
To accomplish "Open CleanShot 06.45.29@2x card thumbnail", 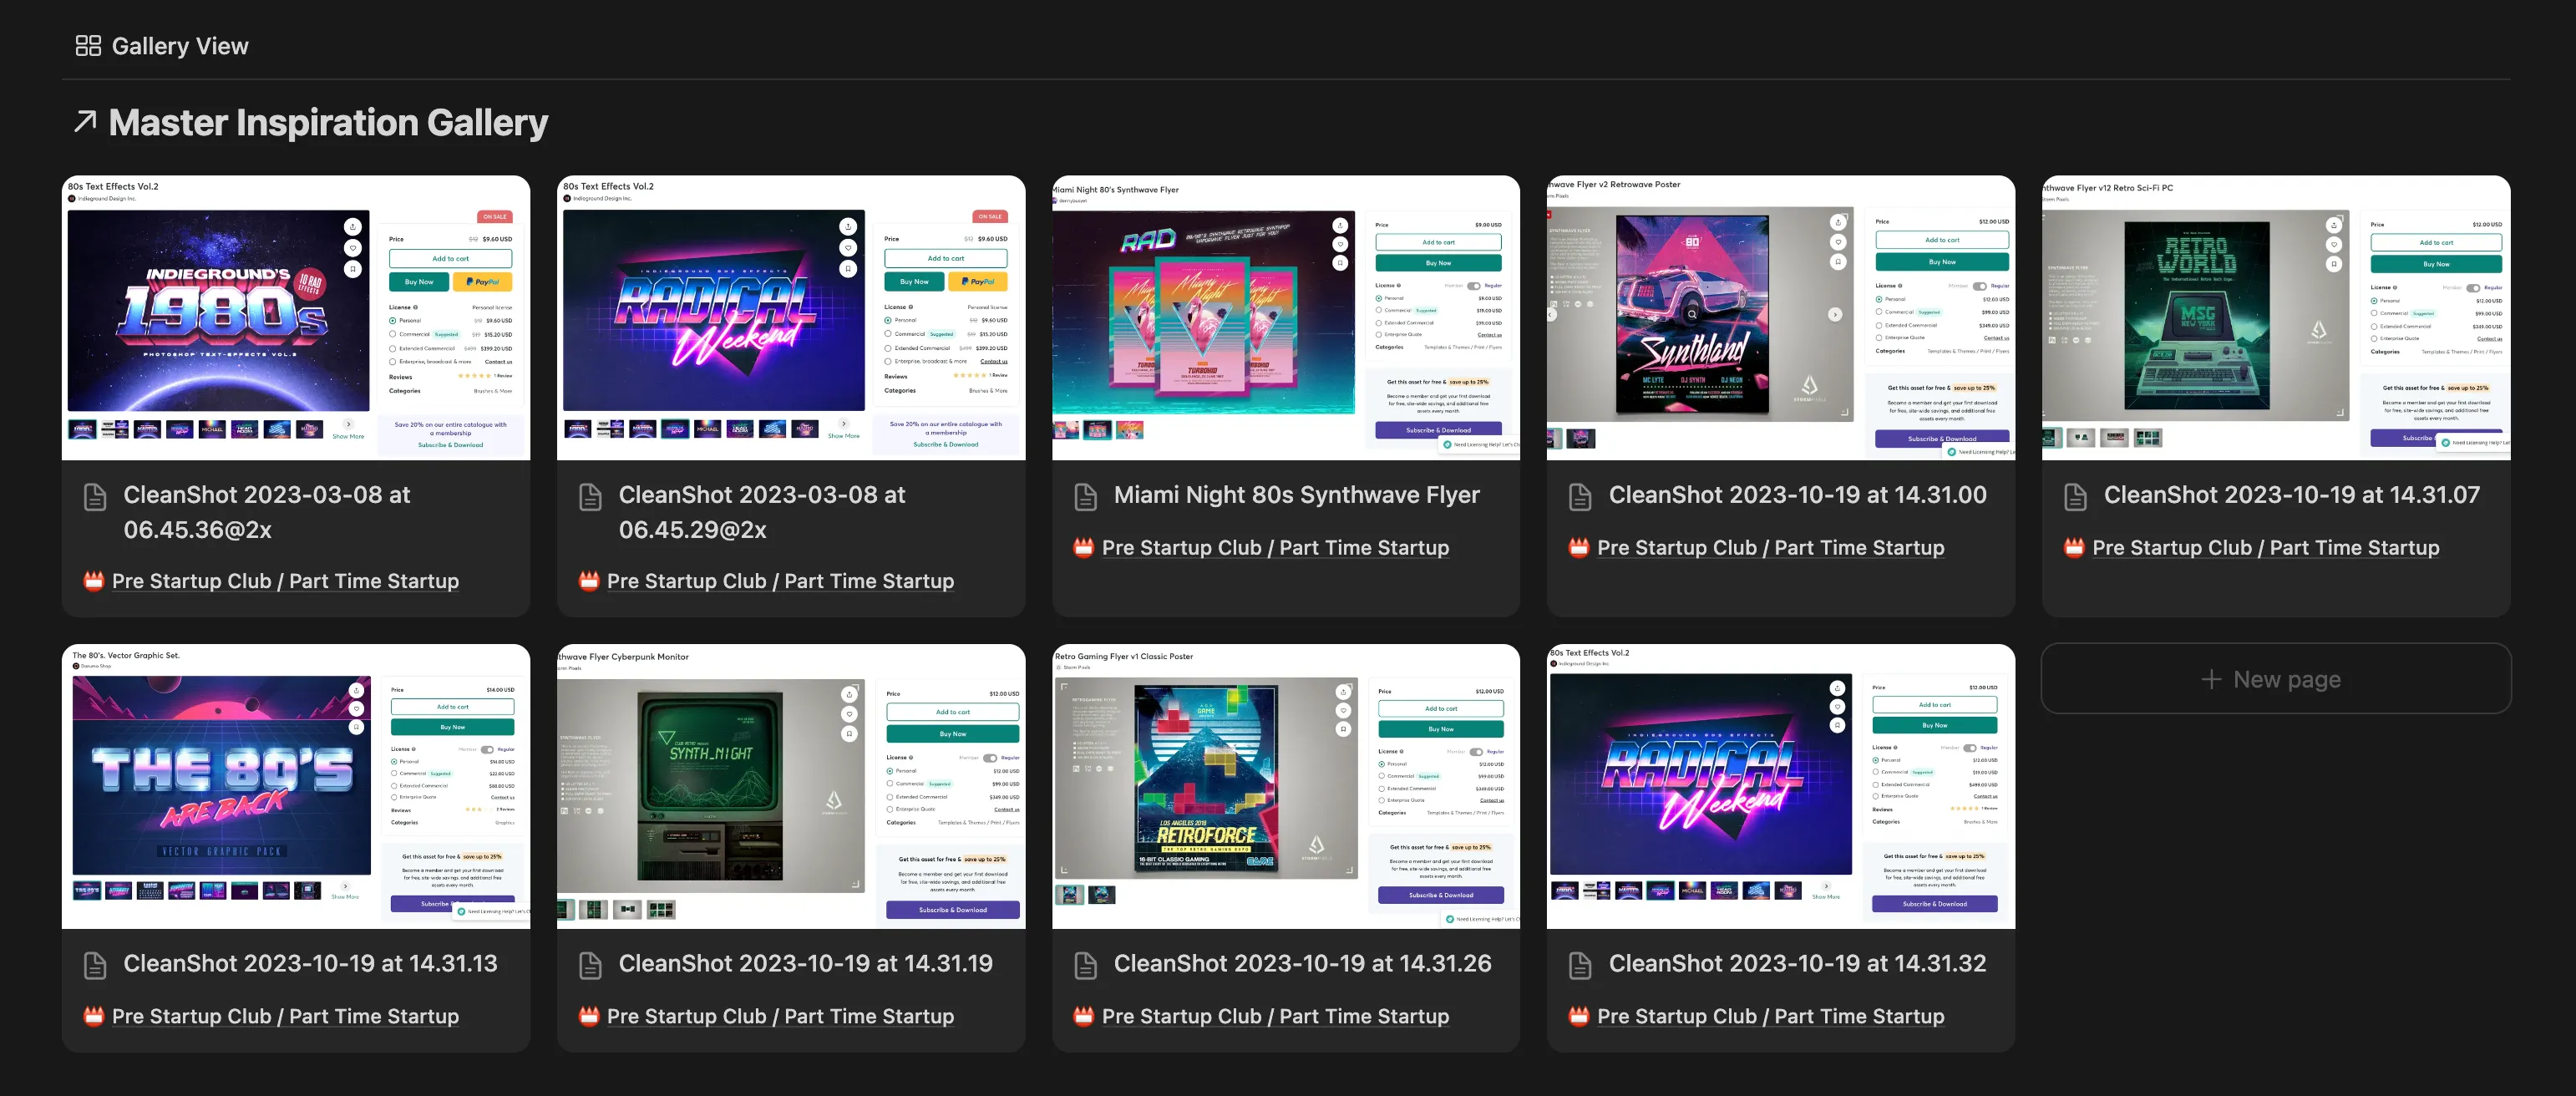I will click(791, 318).
